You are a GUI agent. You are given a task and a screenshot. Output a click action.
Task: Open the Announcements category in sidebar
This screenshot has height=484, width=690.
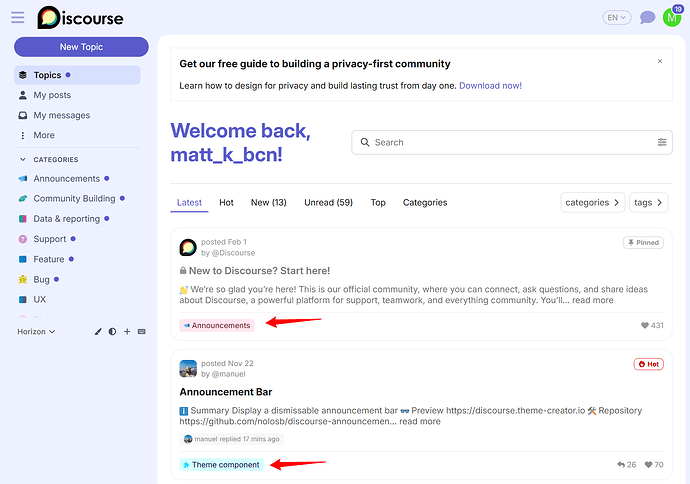click(66, 179)
